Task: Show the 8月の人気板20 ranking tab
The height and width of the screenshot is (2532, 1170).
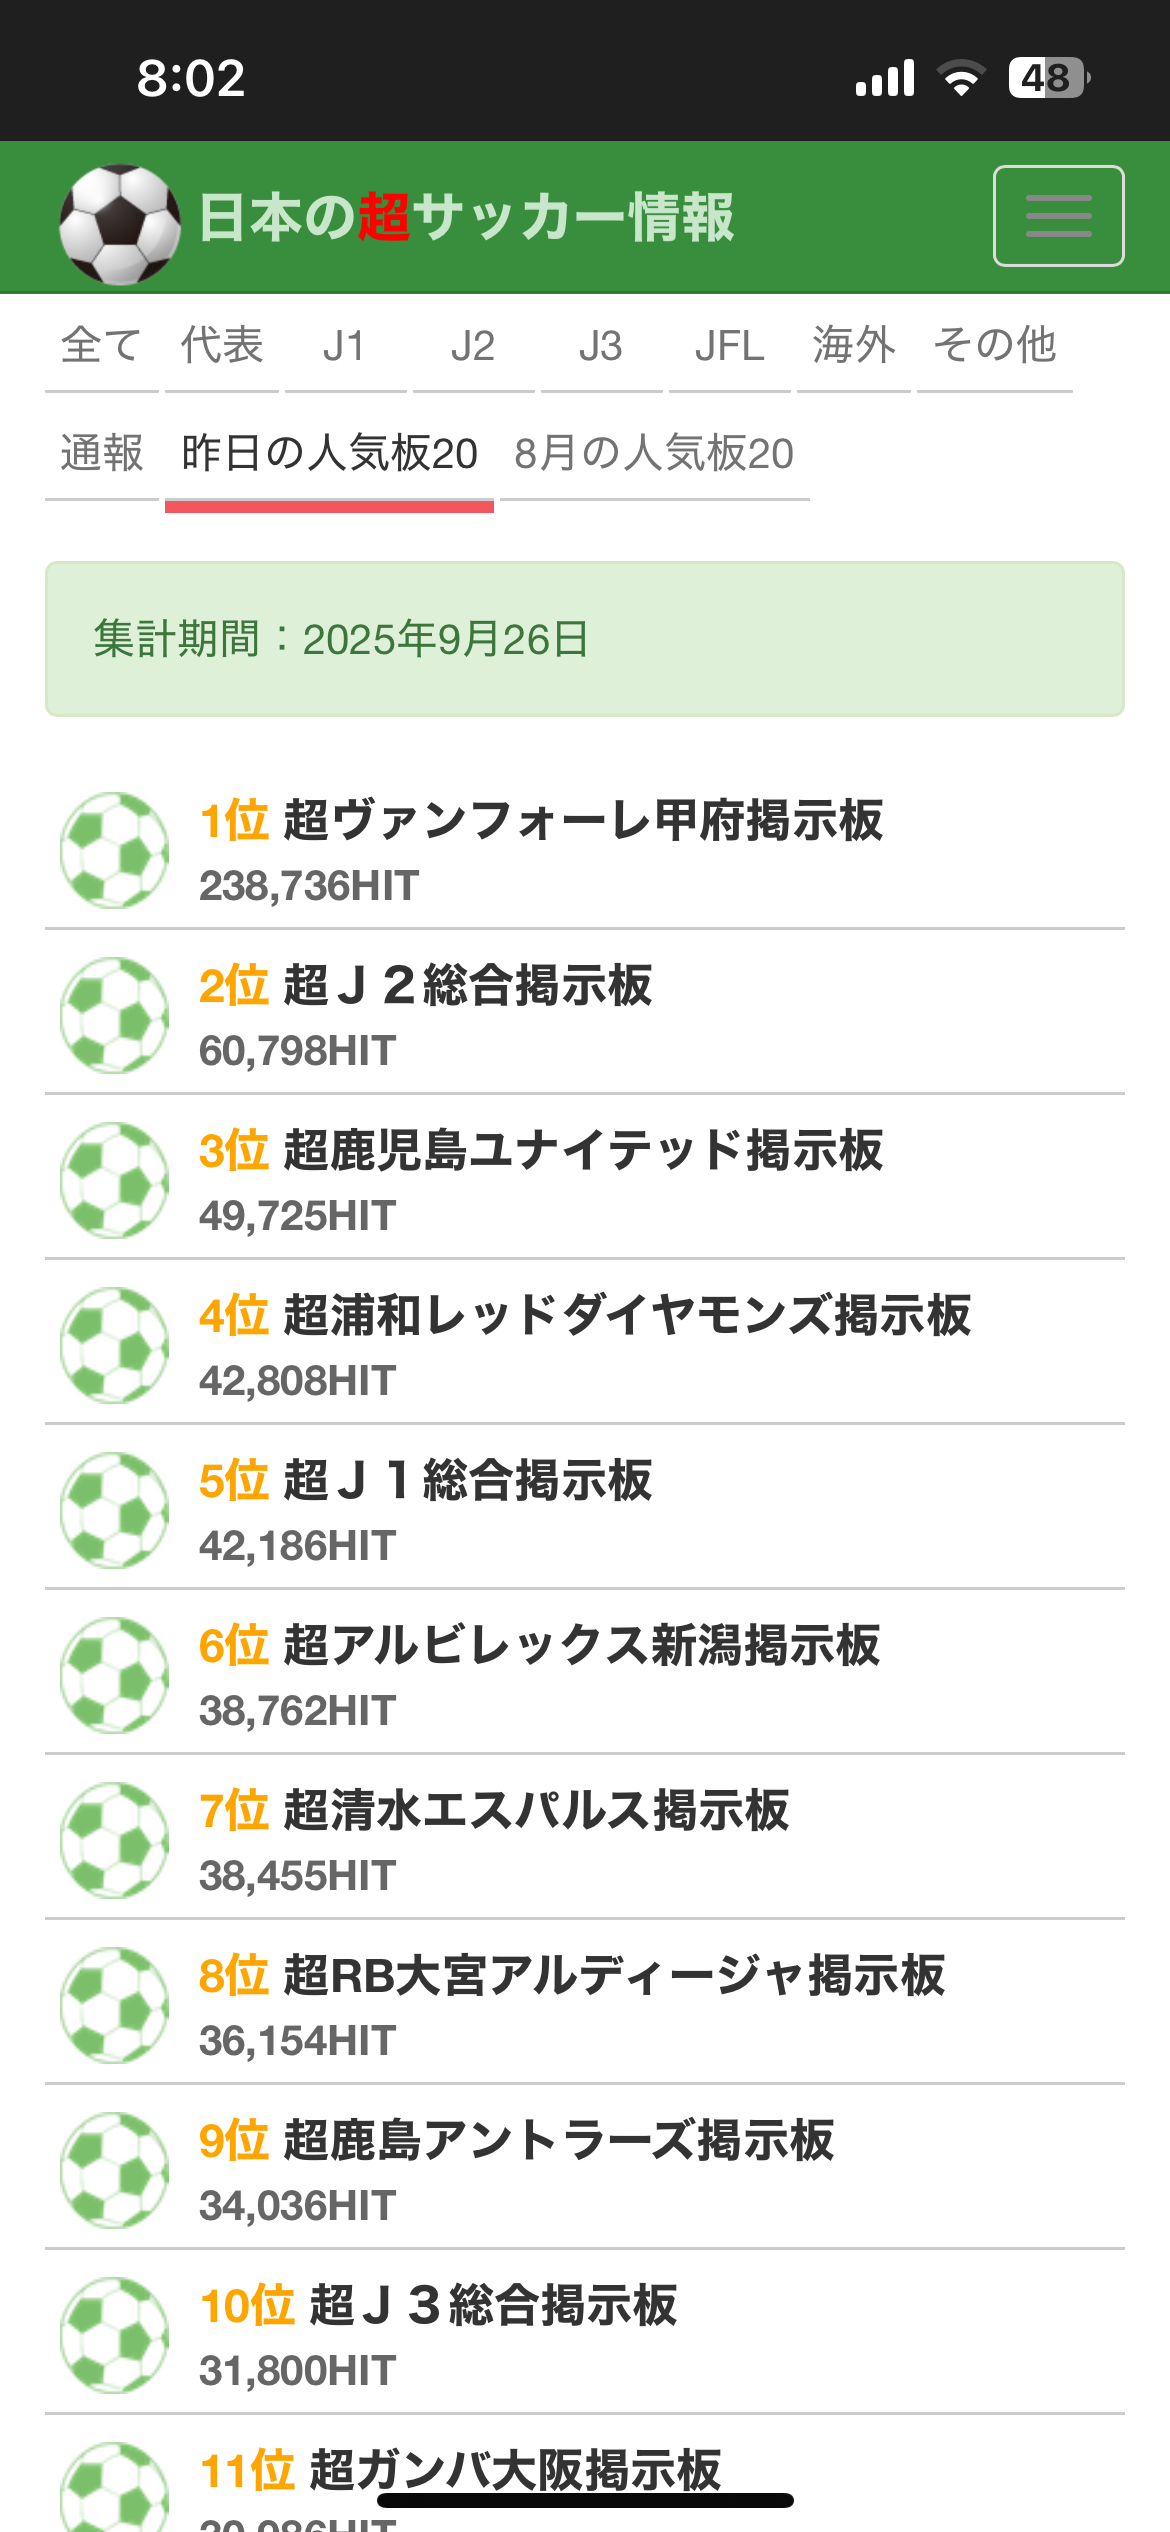Action: (654, 454)
